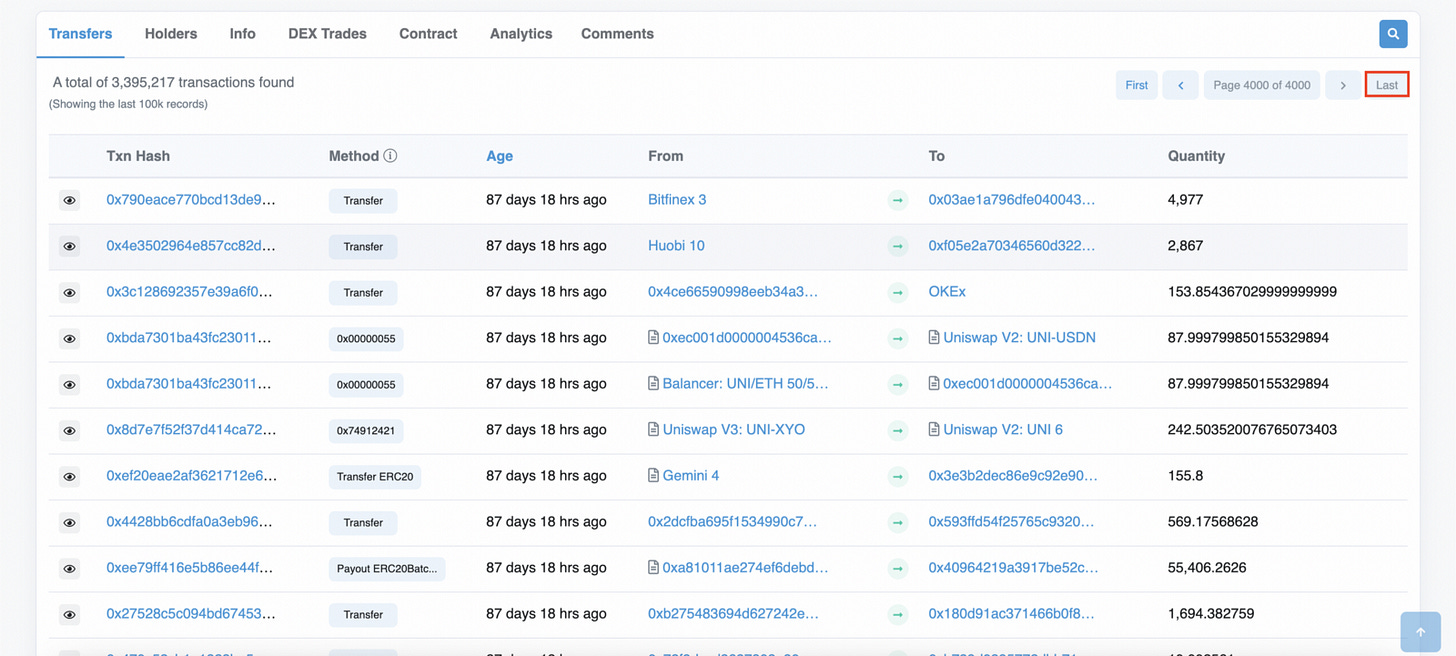Open transaction hash 0x3c128692357e39a6f0
This screenshot has width=1456, height=656.
click(x=190, y=292)
